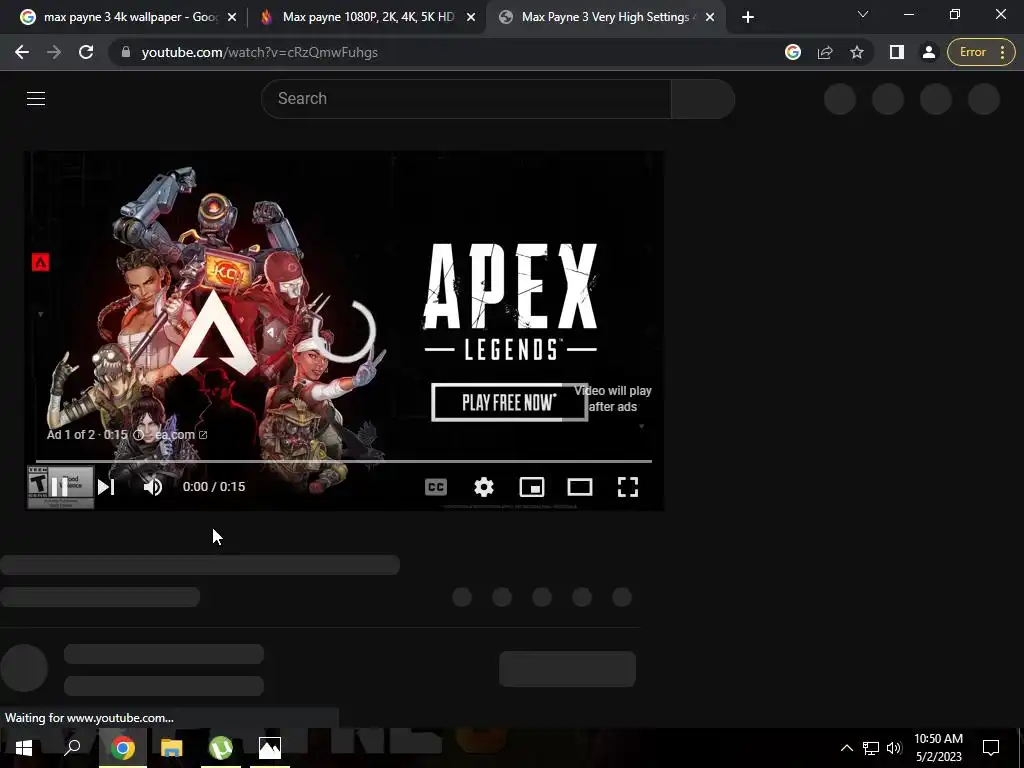This screenshot has height=768, width=1024.
Task: Pause the ad video playback
Action: pos(59,487)
